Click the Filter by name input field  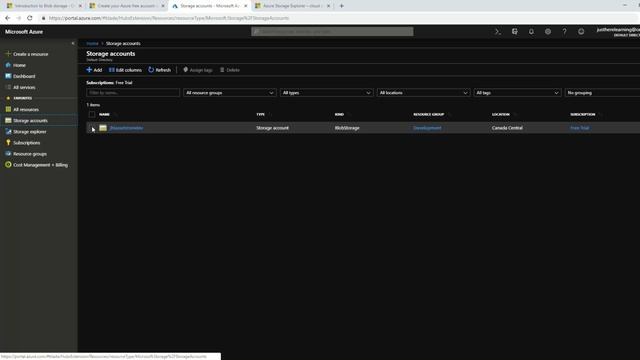click(x=133, y=93)
